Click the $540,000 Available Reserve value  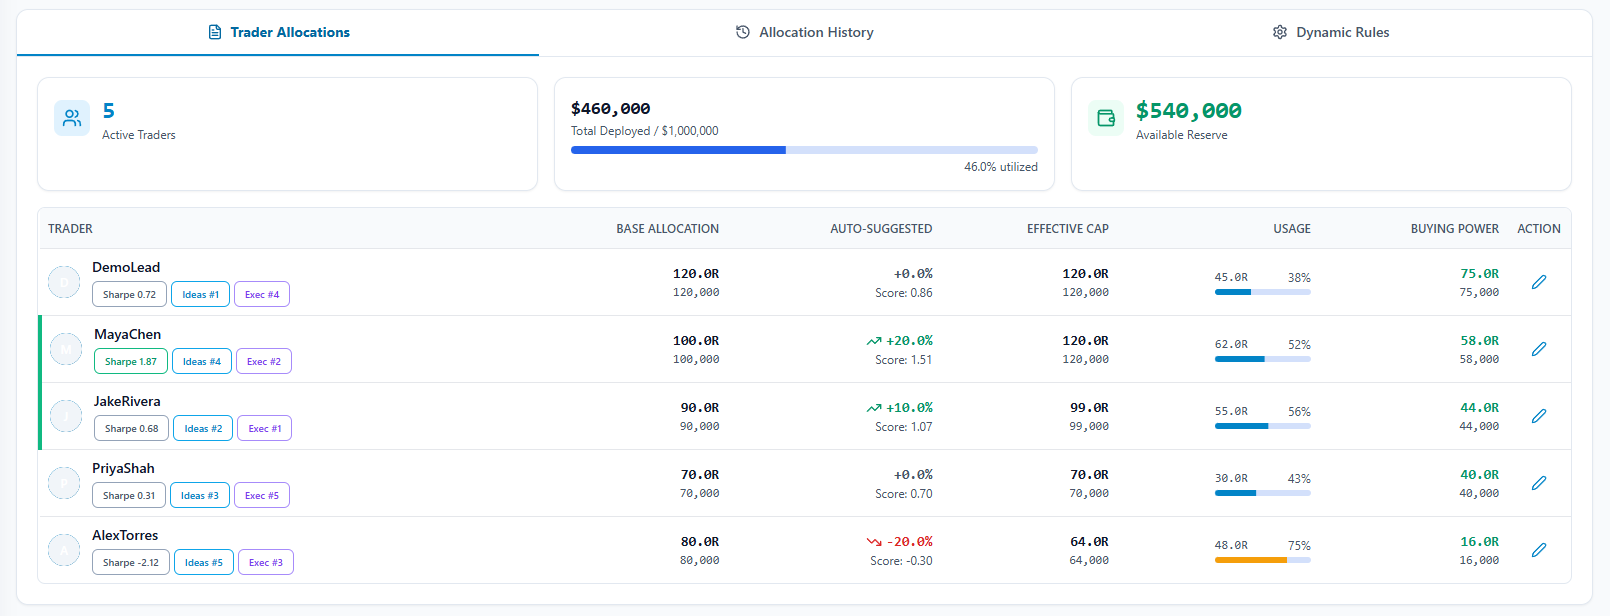click(x=1189, y=111)
